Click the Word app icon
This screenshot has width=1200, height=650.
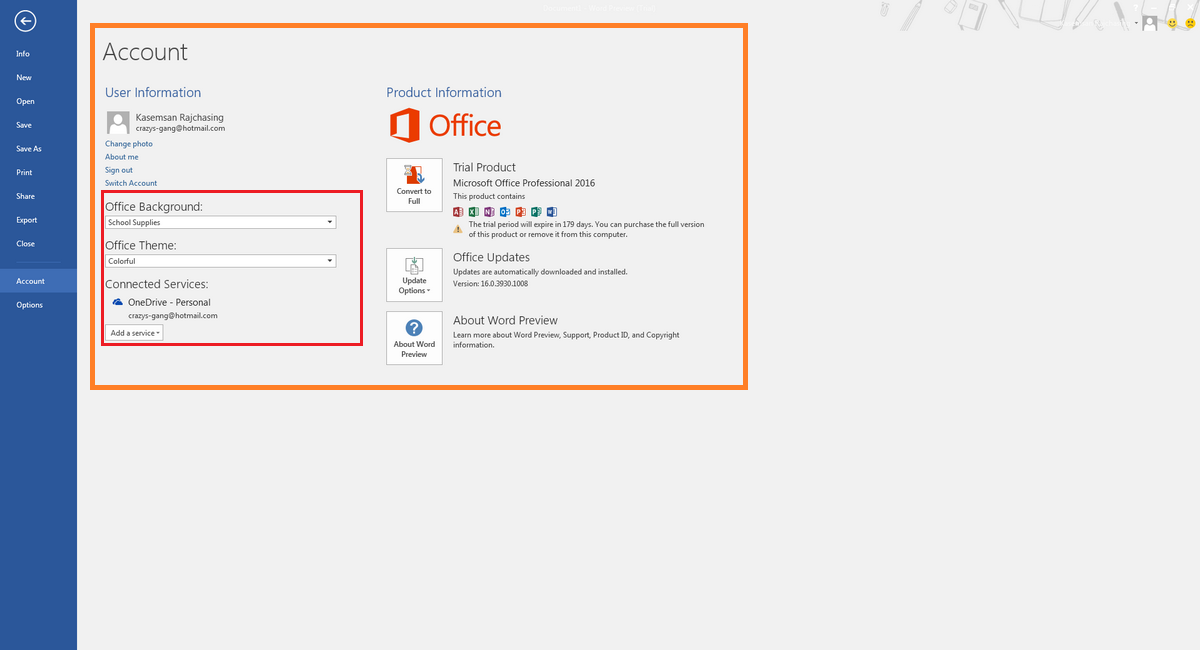(551, 212)
